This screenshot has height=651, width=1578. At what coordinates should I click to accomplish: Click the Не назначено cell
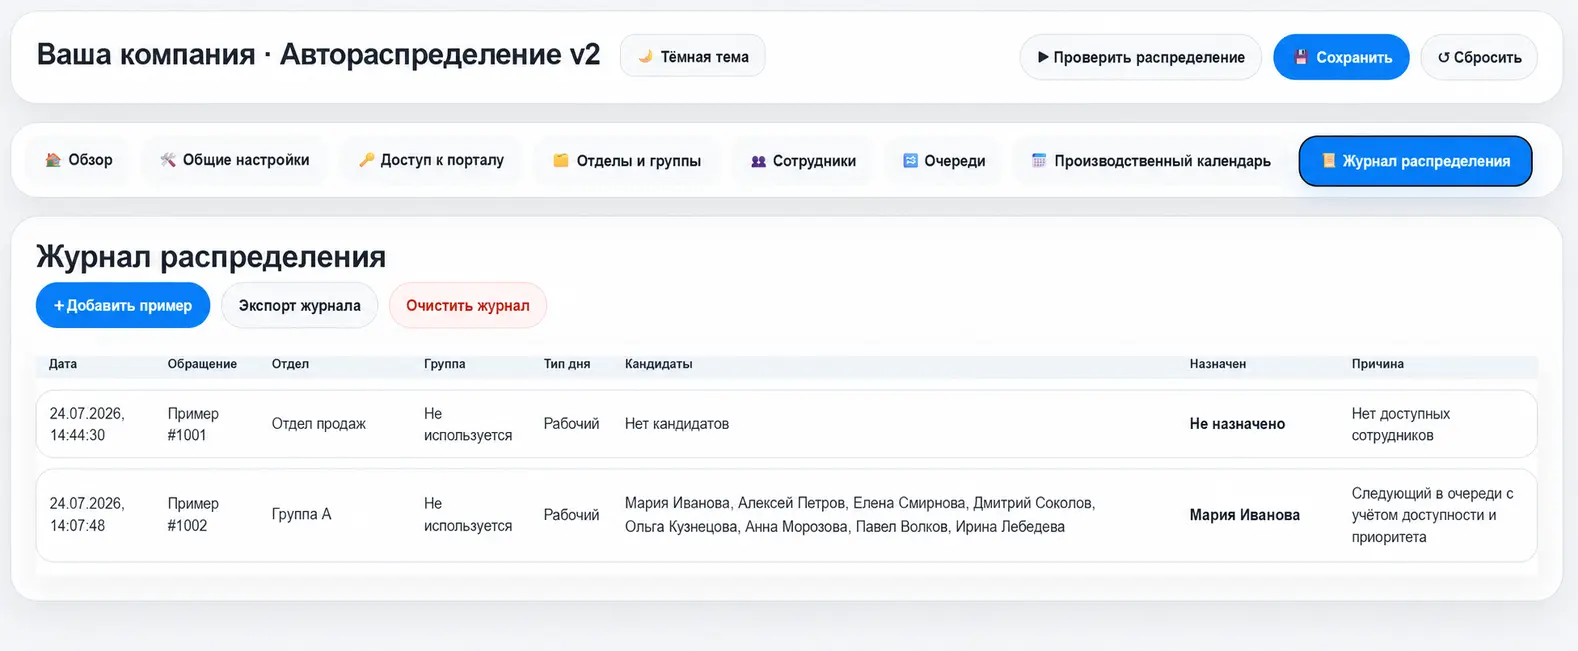1237,424
